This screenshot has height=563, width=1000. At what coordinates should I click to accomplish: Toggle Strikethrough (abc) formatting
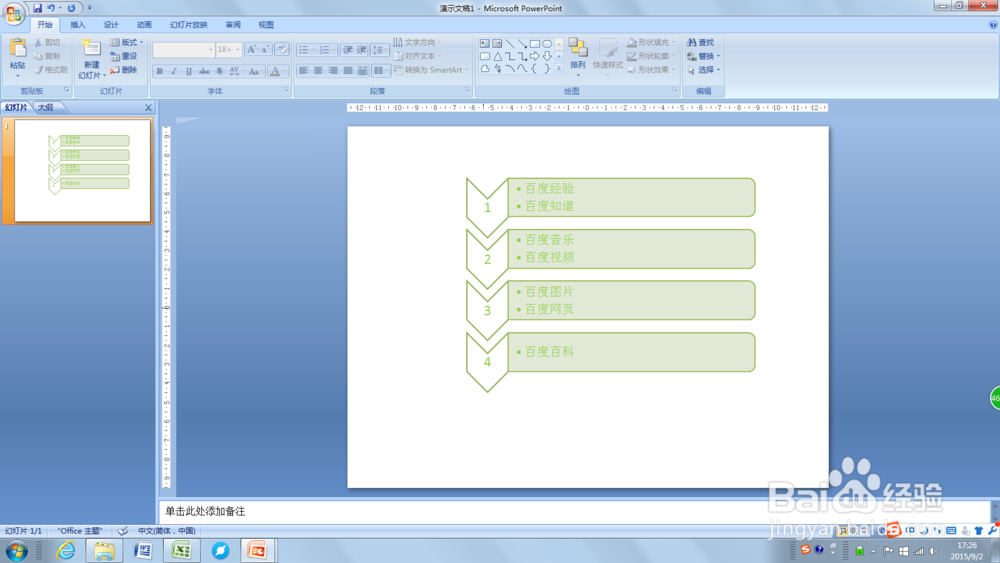point(204,71)
